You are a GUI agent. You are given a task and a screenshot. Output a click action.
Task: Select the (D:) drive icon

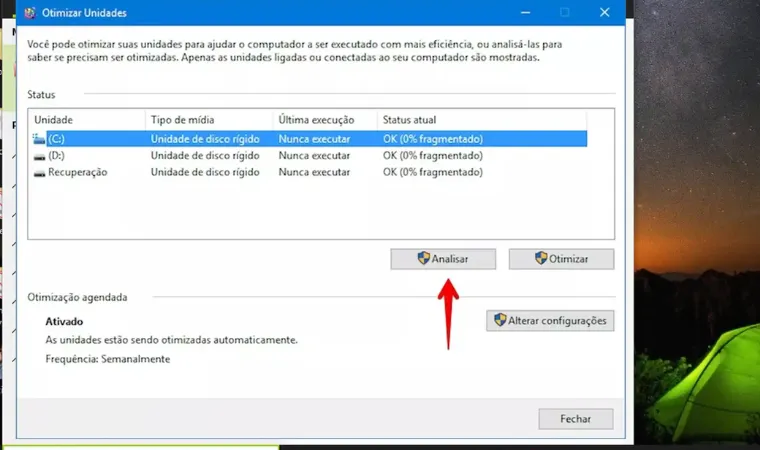tap(39, 156)
